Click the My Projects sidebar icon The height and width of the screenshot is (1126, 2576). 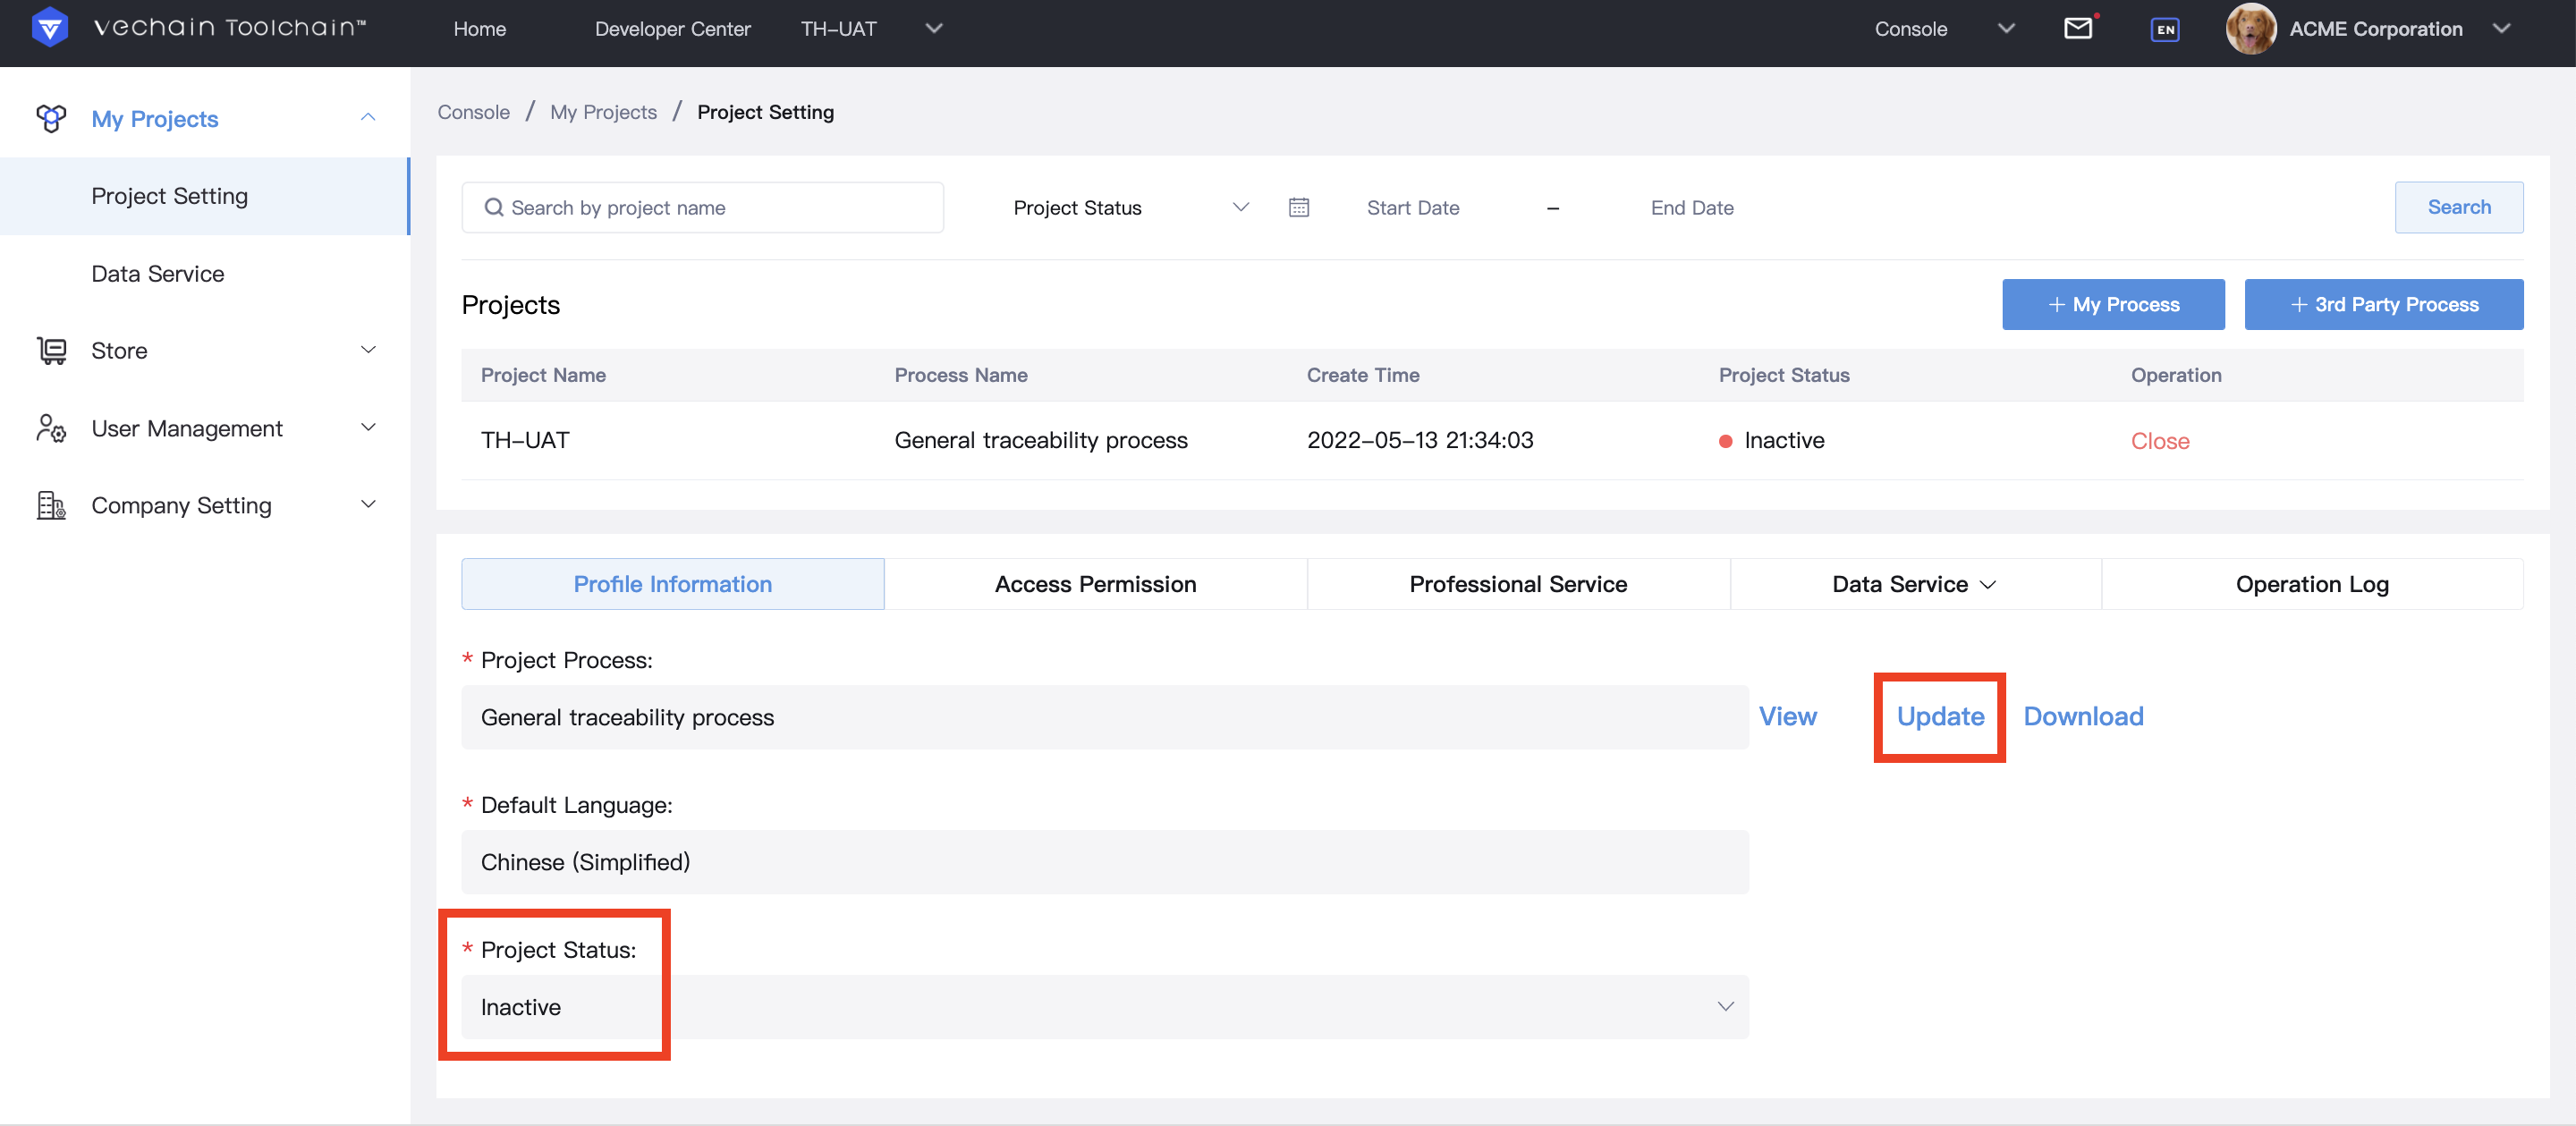(x=51, y=119)
